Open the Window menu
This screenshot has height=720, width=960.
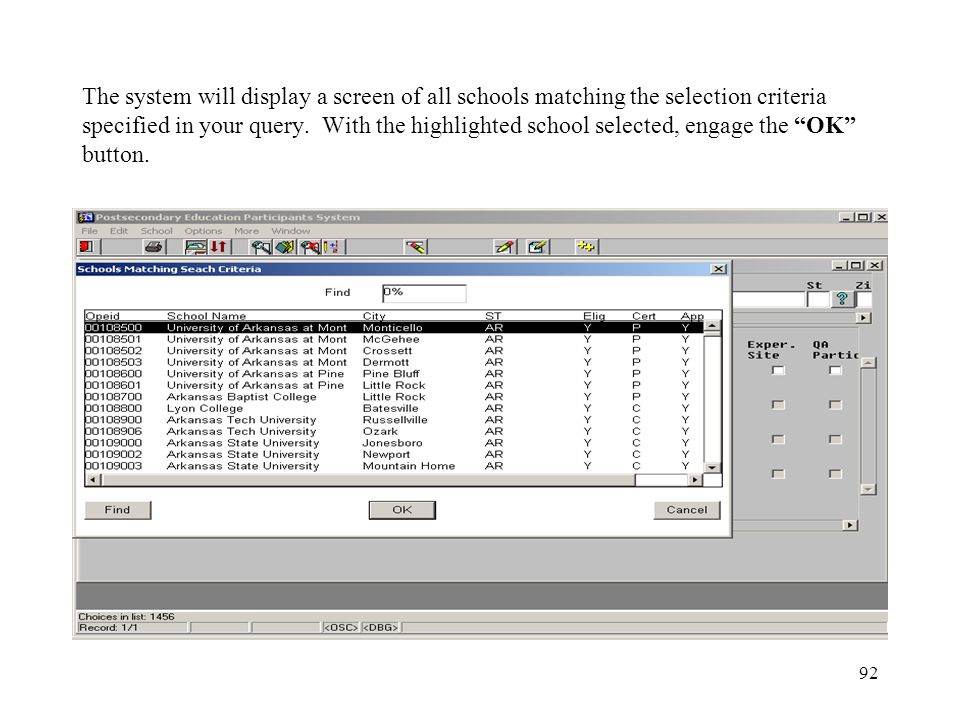[x=291, y=231]
